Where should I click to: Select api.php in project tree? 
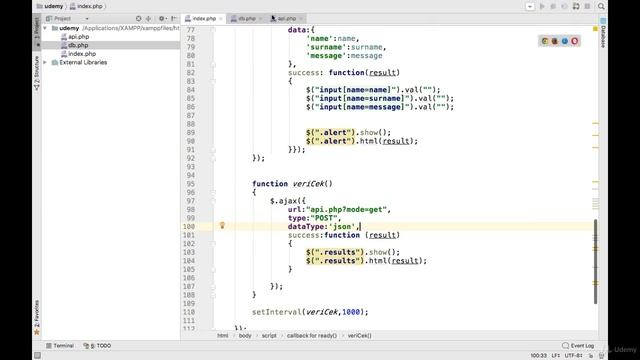[x=78, y=37]
